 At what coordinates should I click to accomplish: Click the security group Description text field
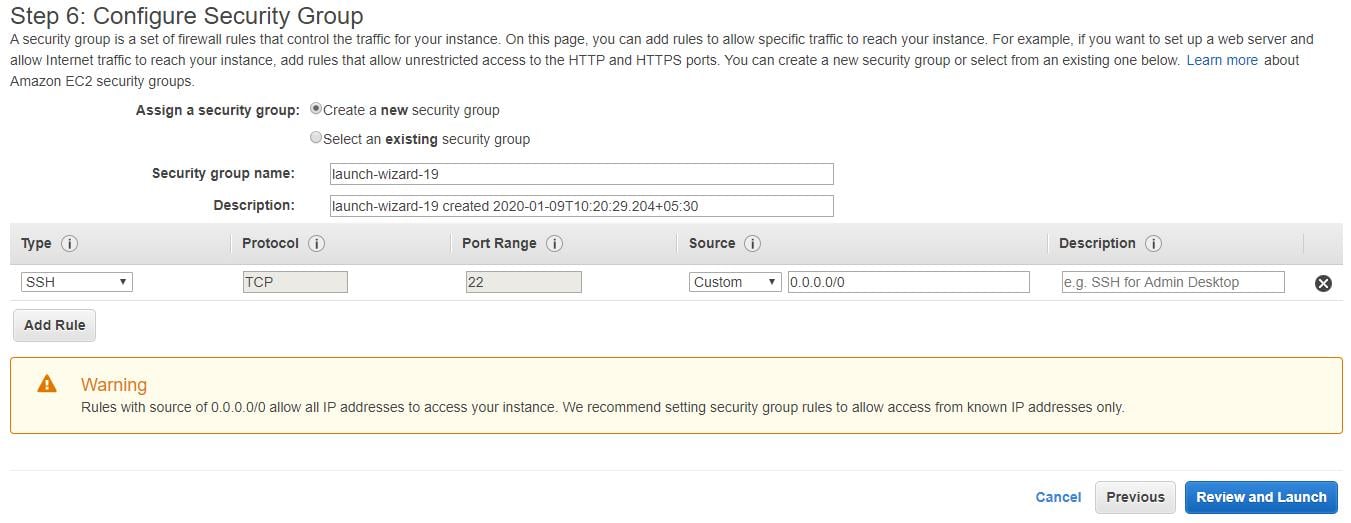(x=581, y=206)
